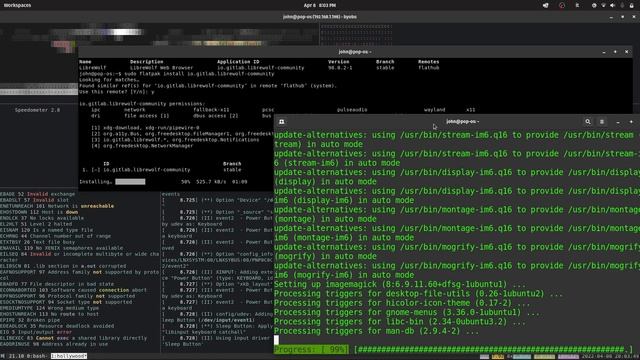
Task: Maximize the byobu background window
Action: (x=622, y=17)
